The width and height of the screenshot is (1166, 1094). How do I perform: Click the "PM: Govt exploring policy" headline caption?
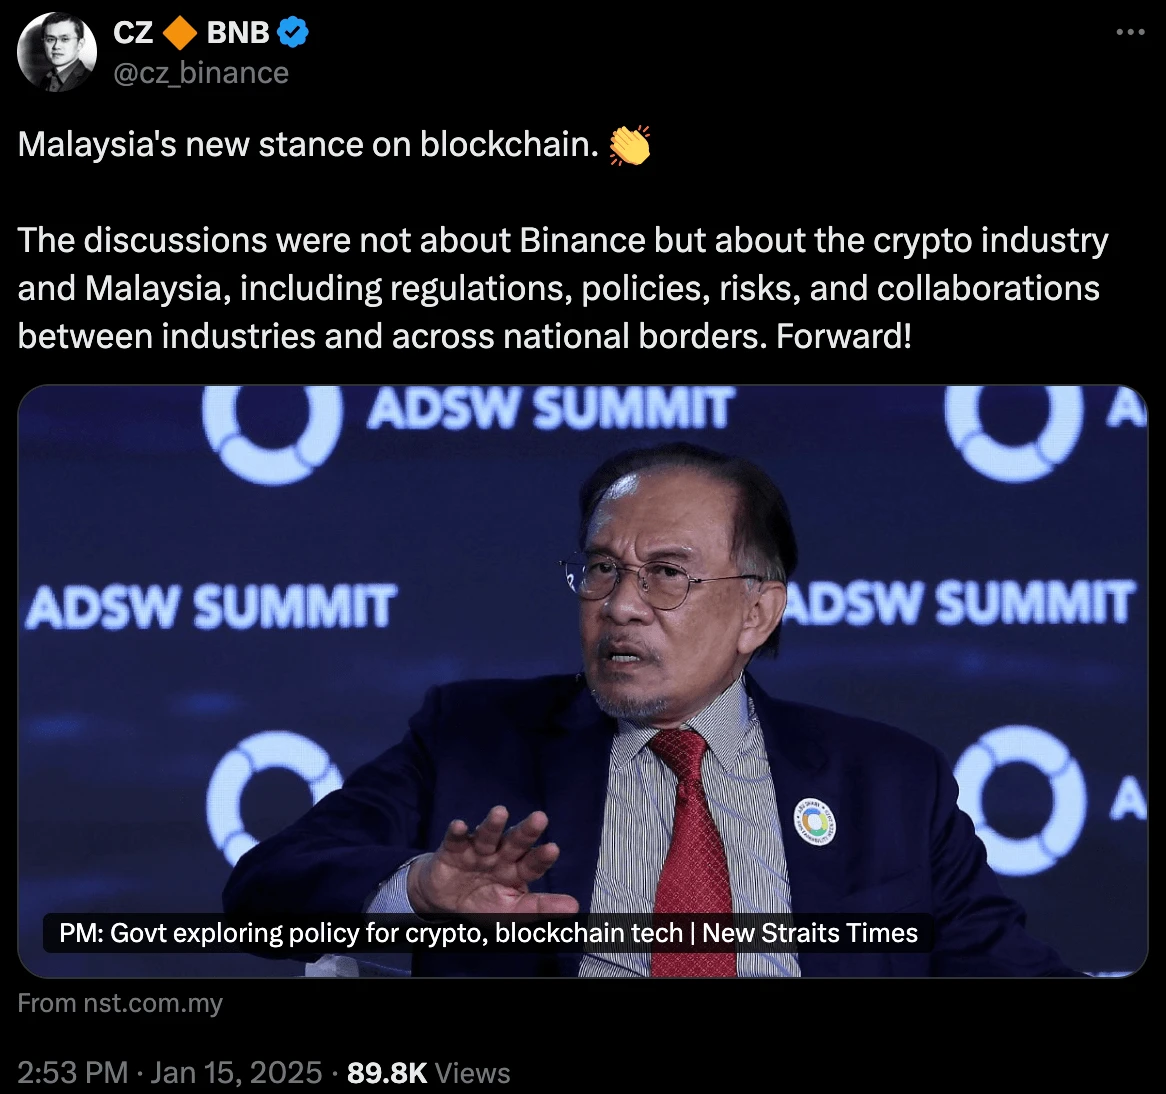point(488,933)
